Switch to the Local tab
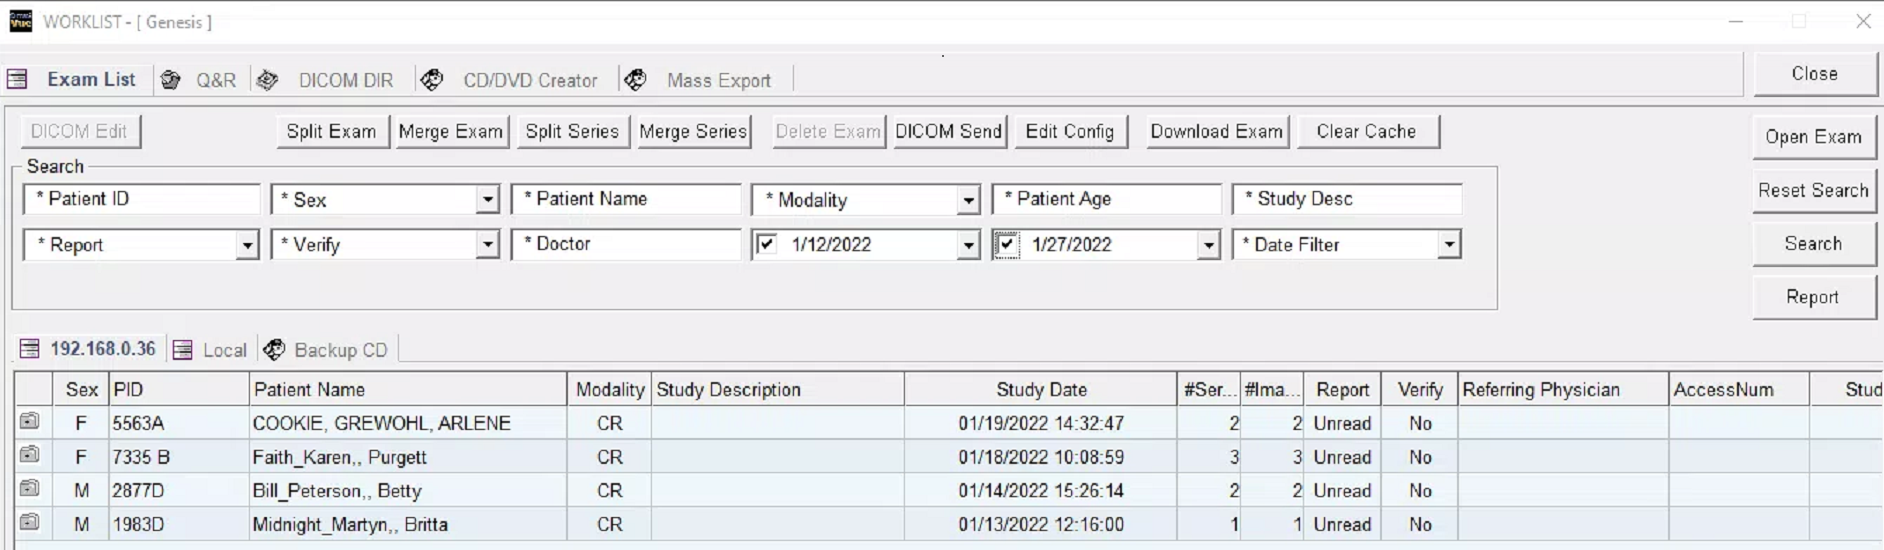The image size is (1884, 550). [224, 350]
